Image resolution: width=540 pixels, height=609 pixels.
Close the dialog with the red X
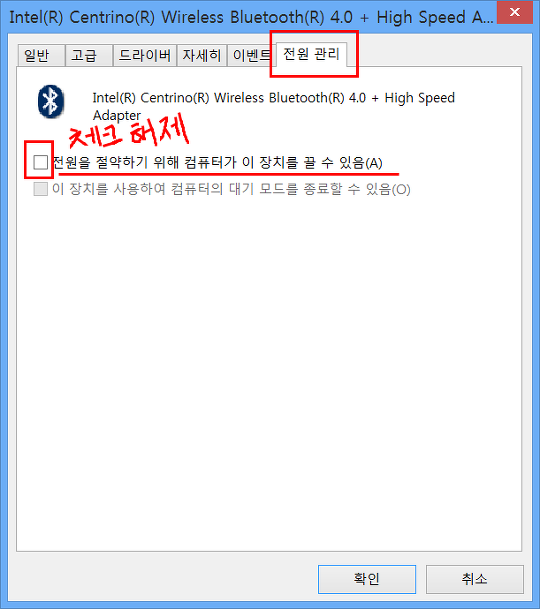(x=514, y=12)
